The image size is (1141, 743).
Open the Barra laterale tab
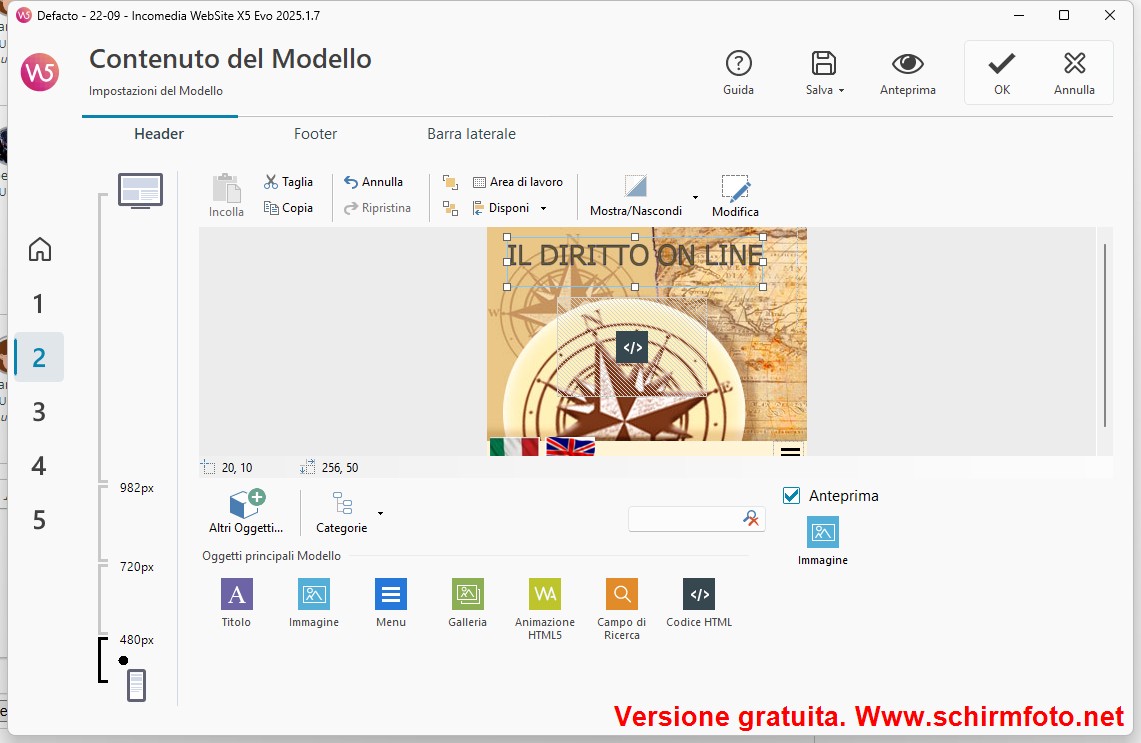(x=471, y=134)
